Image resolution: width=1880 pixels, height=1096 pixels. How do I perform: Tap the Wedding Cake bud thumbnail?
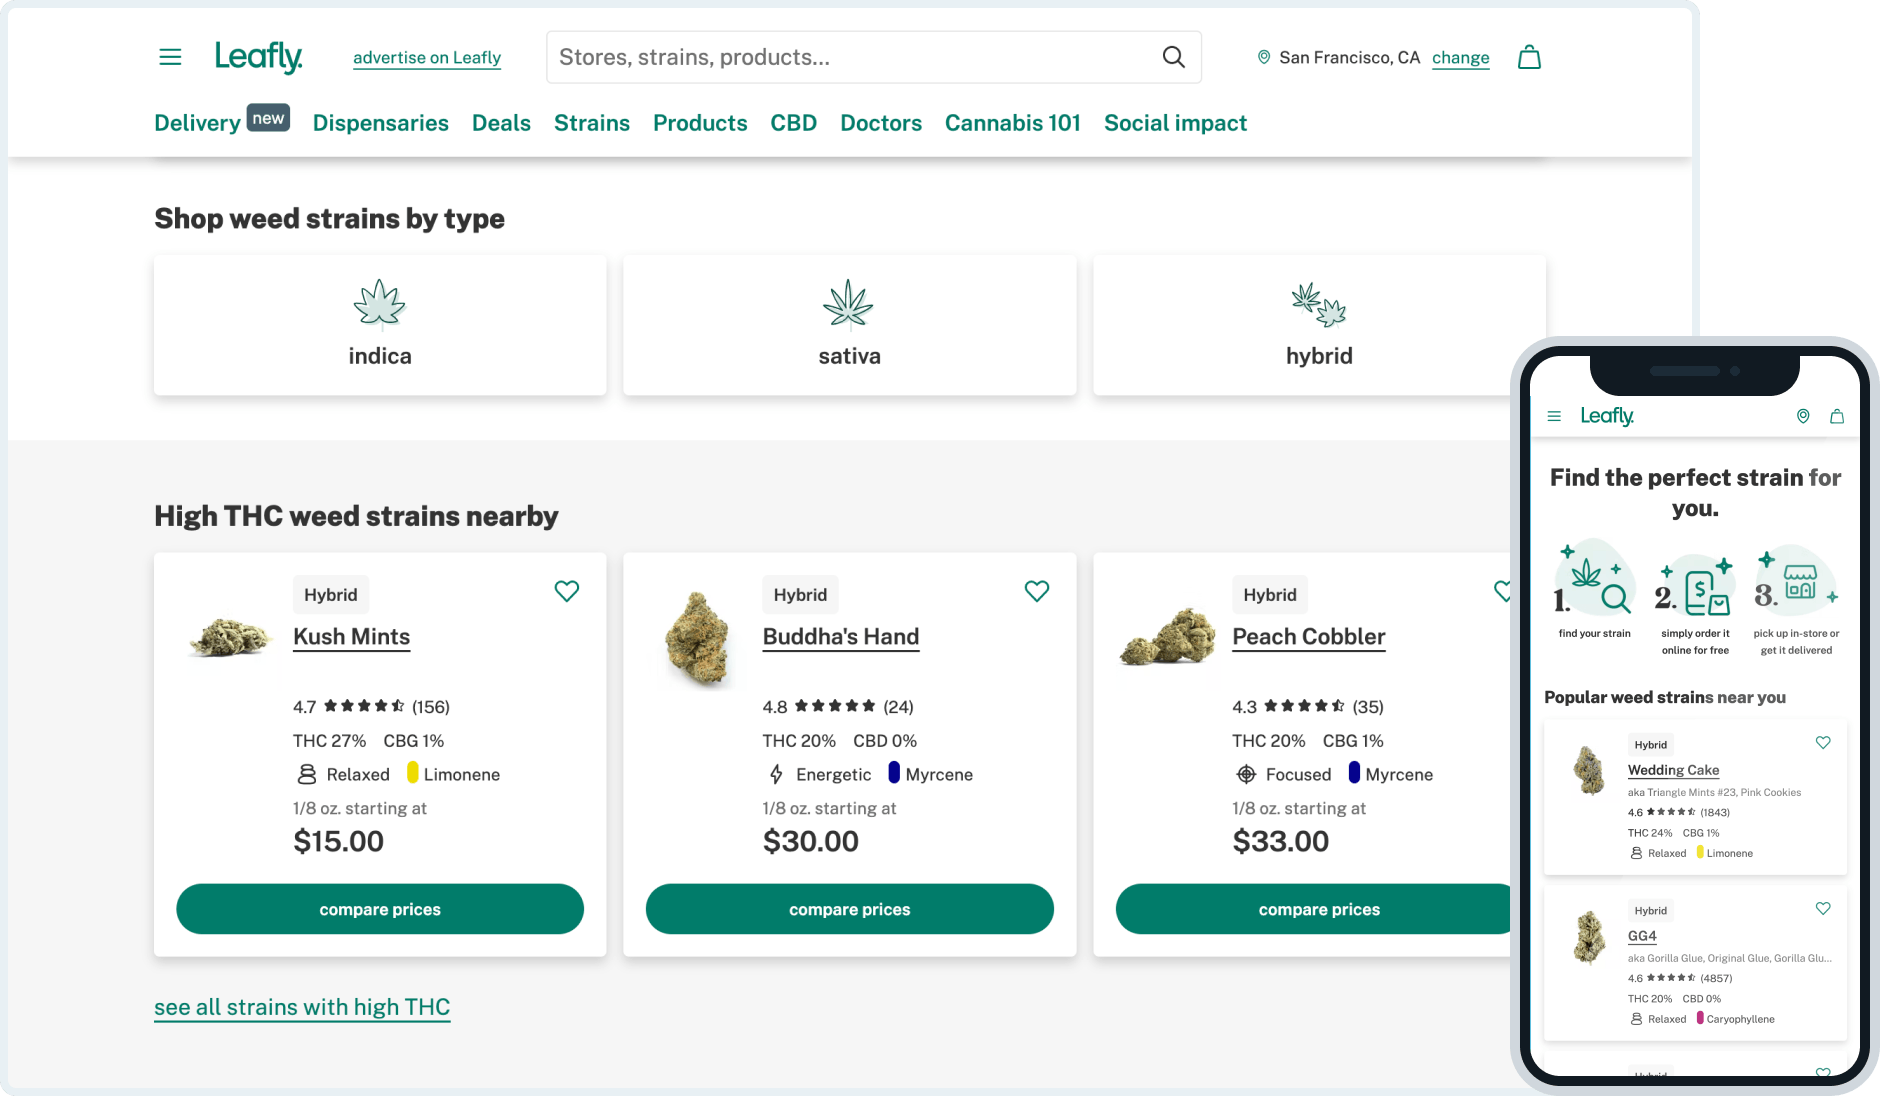[x=1589, y=770]
